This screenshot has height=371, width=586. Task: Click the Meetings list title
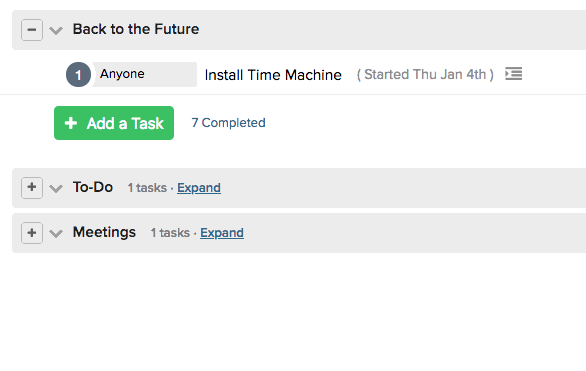(104, 232)
